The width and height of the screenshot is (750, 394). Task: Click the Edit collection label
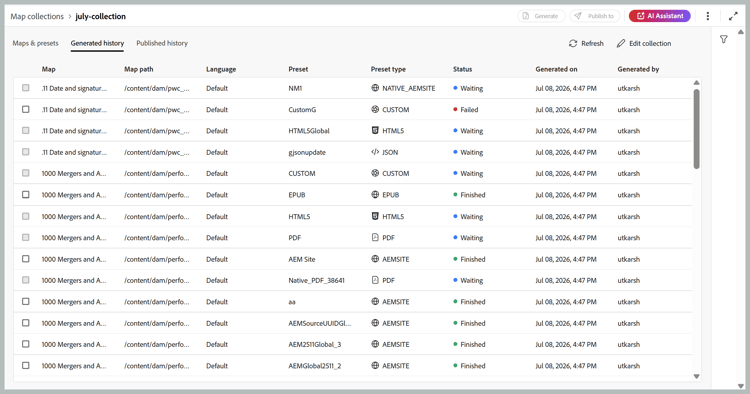[x=650, y=43]
